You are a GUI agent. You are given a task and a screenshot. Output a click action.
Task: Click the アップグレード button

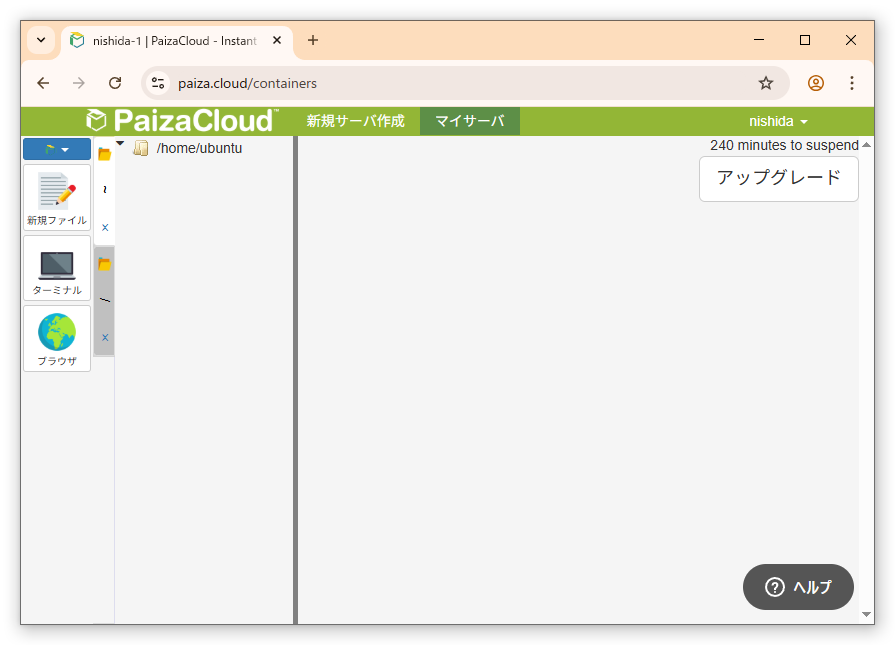coord(778,178)
